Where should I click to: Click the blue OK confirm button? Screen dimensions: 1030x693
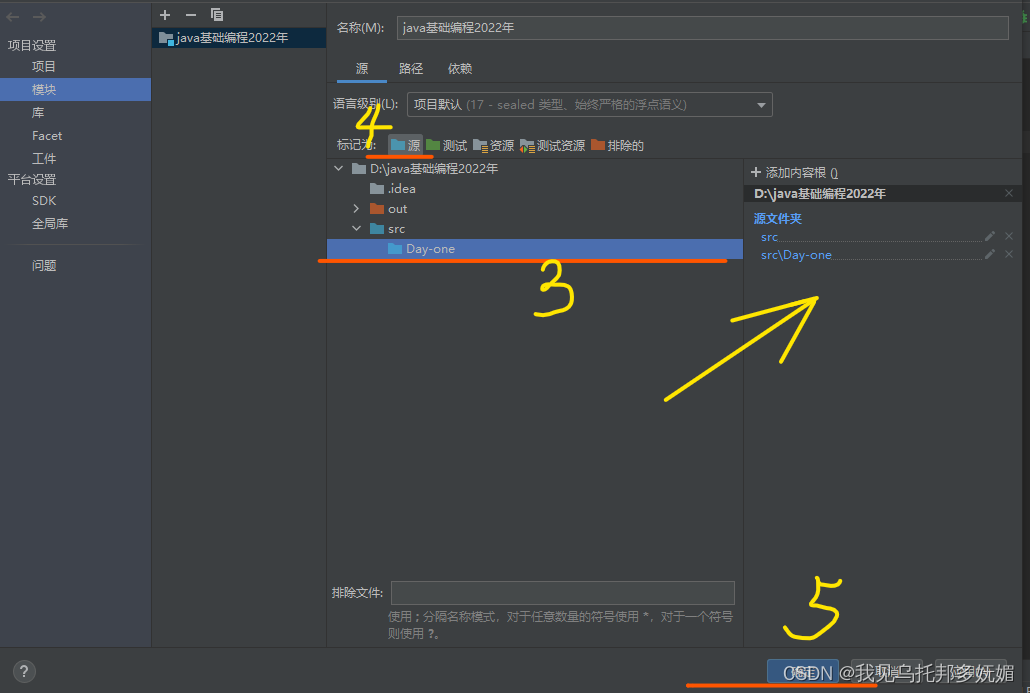[803, 672]
